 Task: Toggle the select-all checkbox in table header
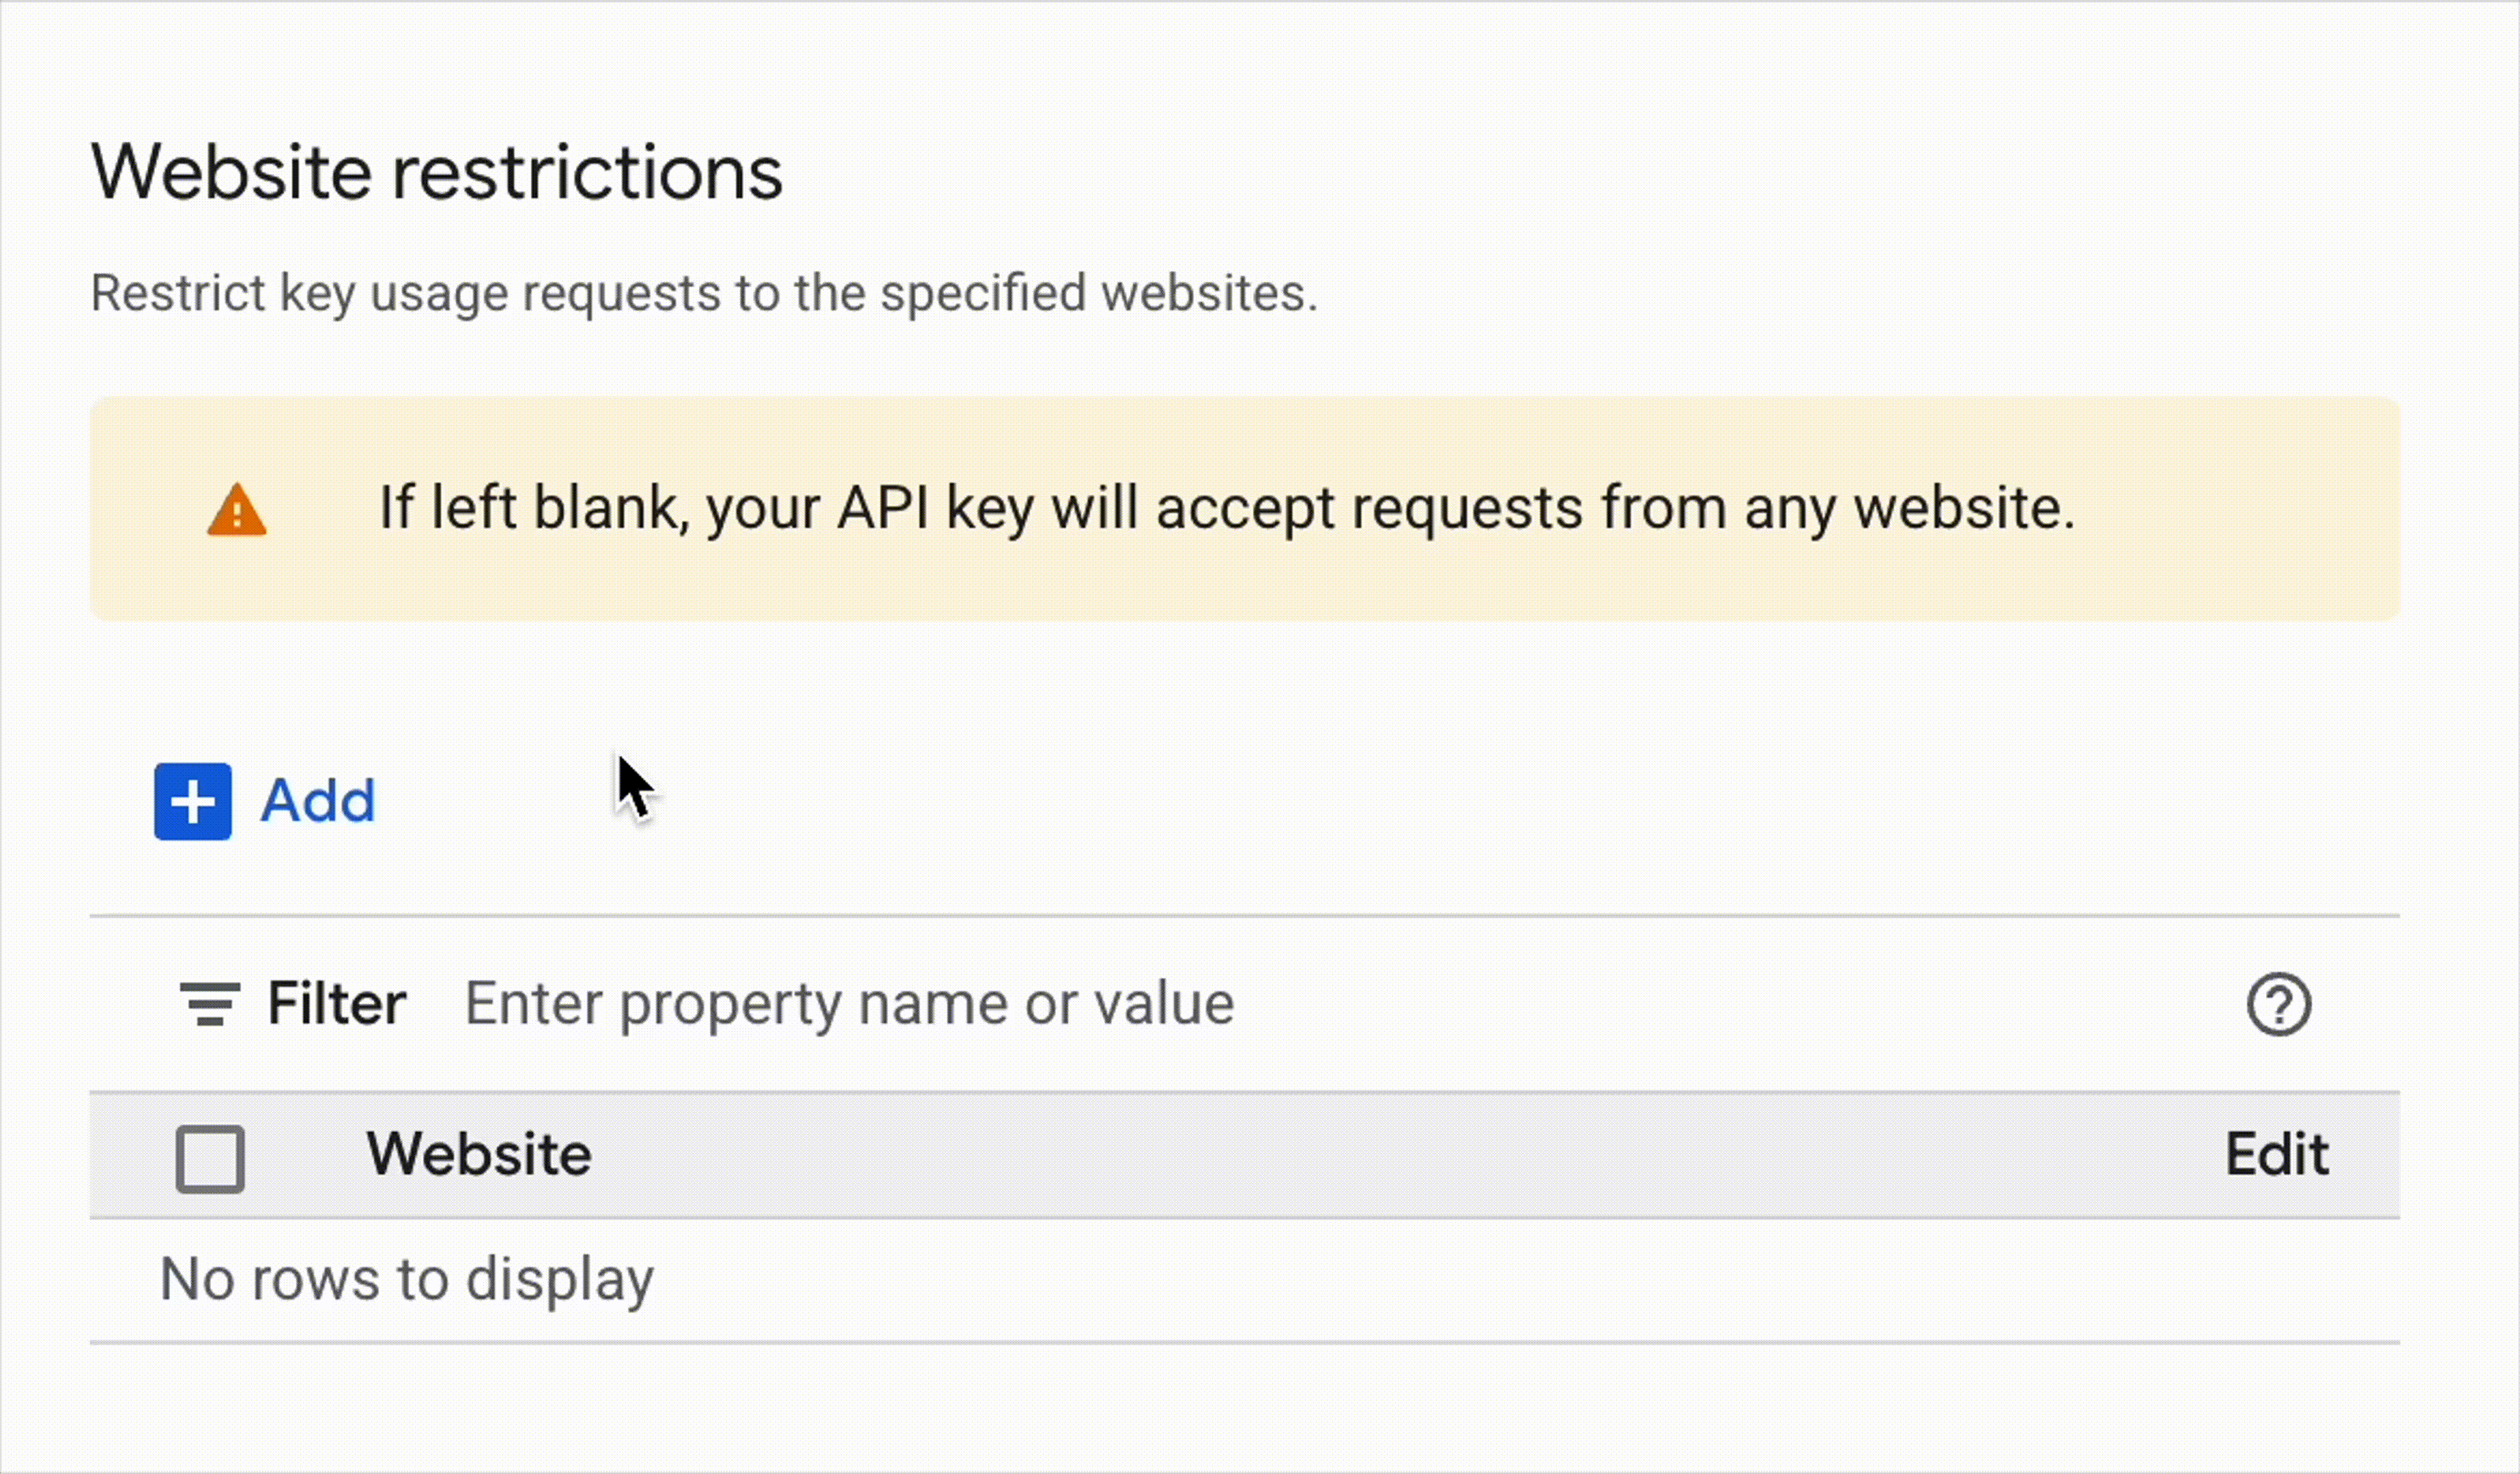tap(210, 1158)
